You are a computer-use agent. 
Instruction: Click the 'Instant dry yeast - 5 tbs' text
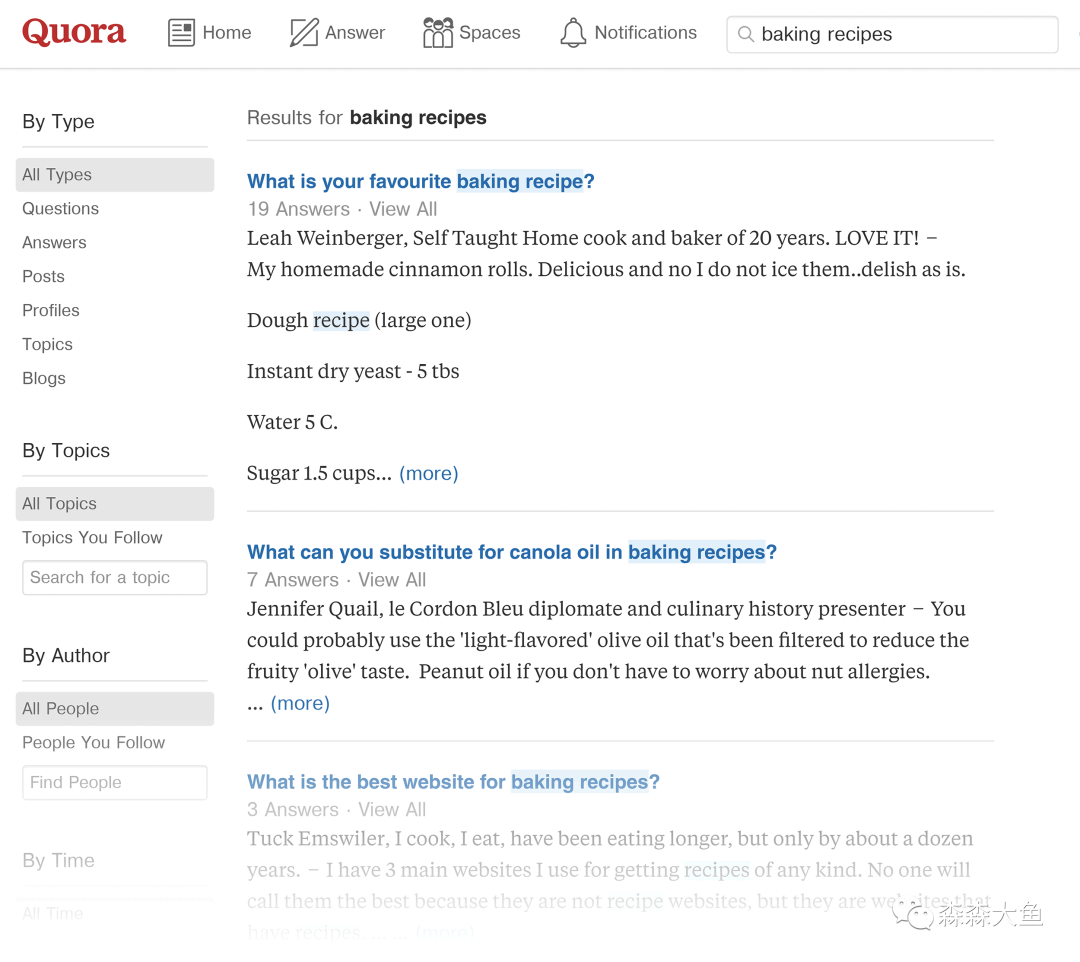pos(353,371)
